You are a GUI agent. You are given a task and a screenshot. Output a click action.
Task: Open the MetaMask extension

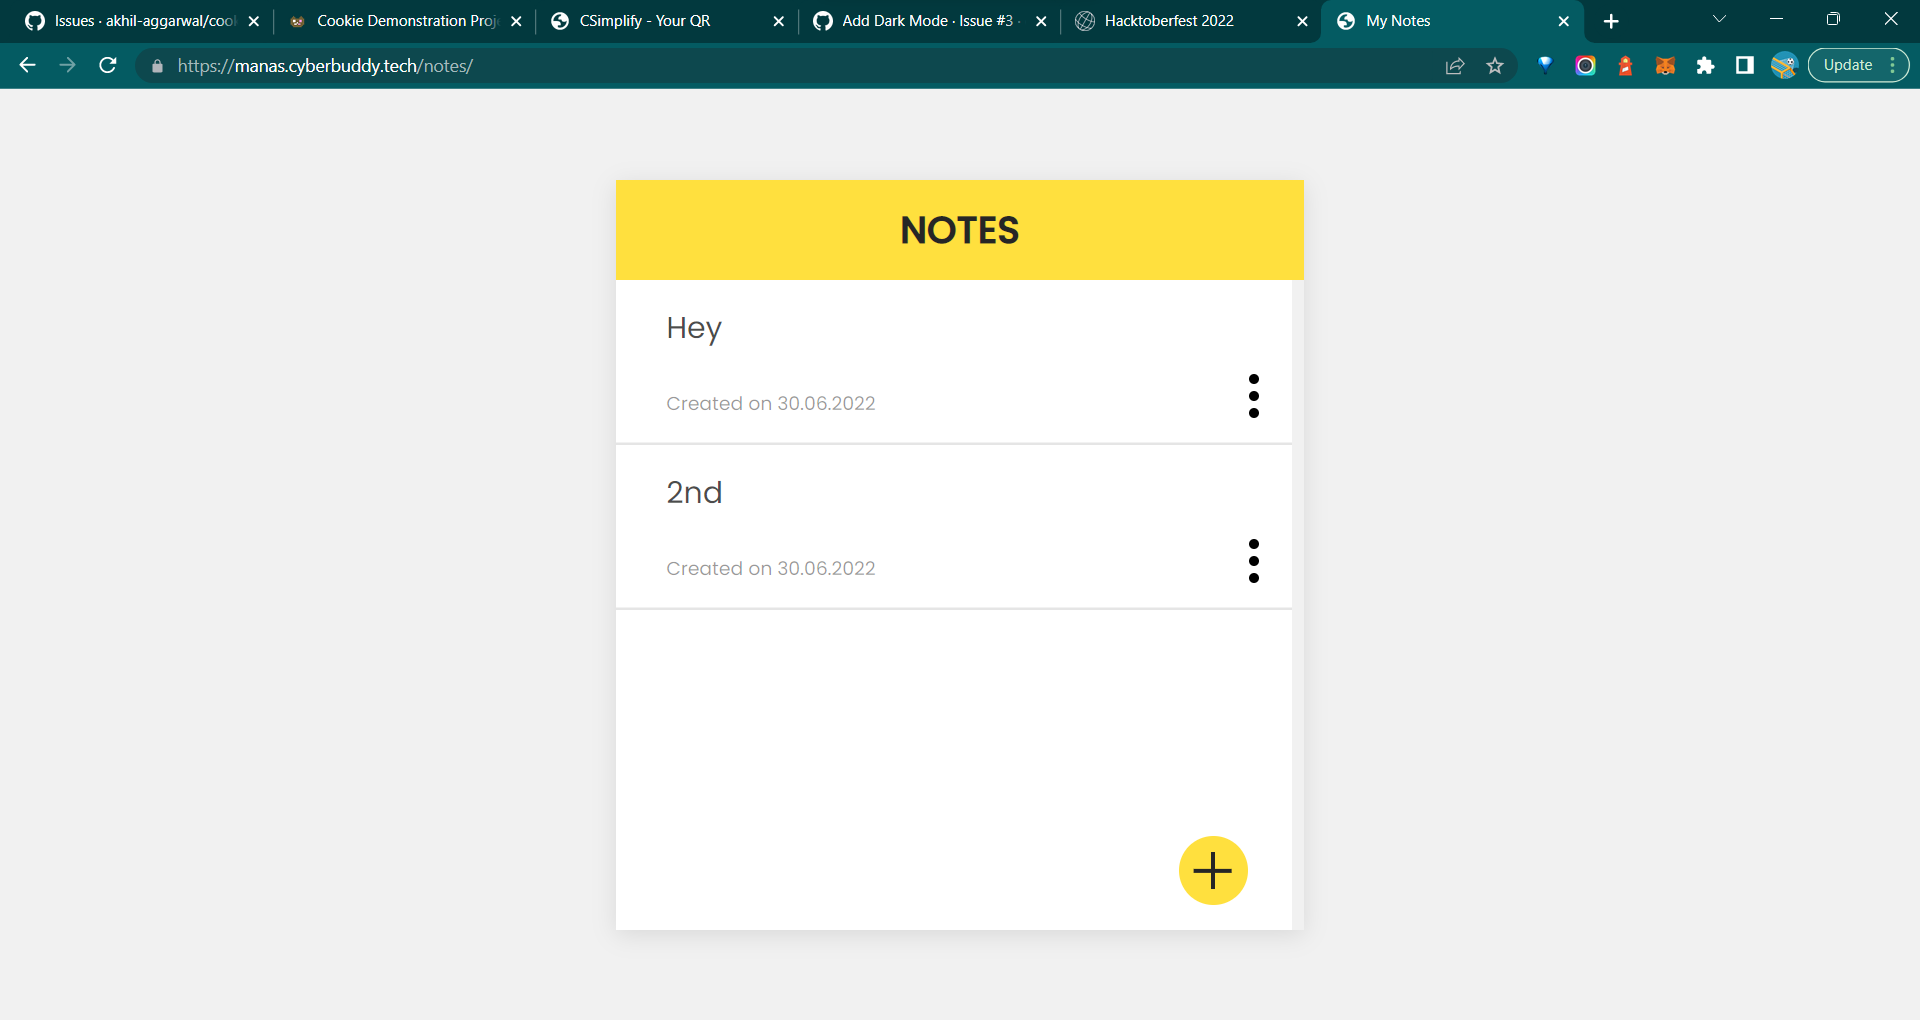[x=1665, y=65]
